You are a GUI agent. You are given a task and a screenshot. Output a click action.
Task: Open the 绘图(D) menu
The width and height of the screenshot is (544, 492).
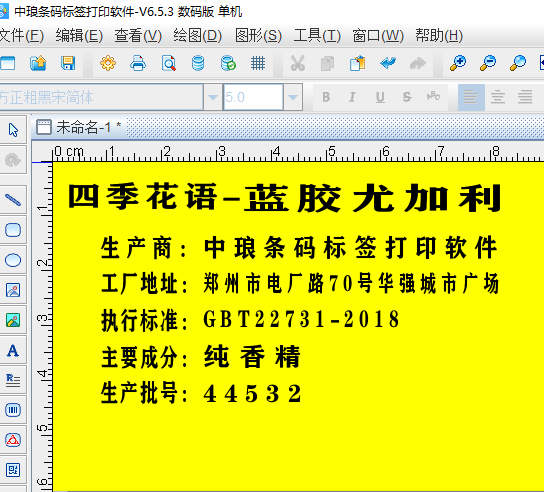197,36
